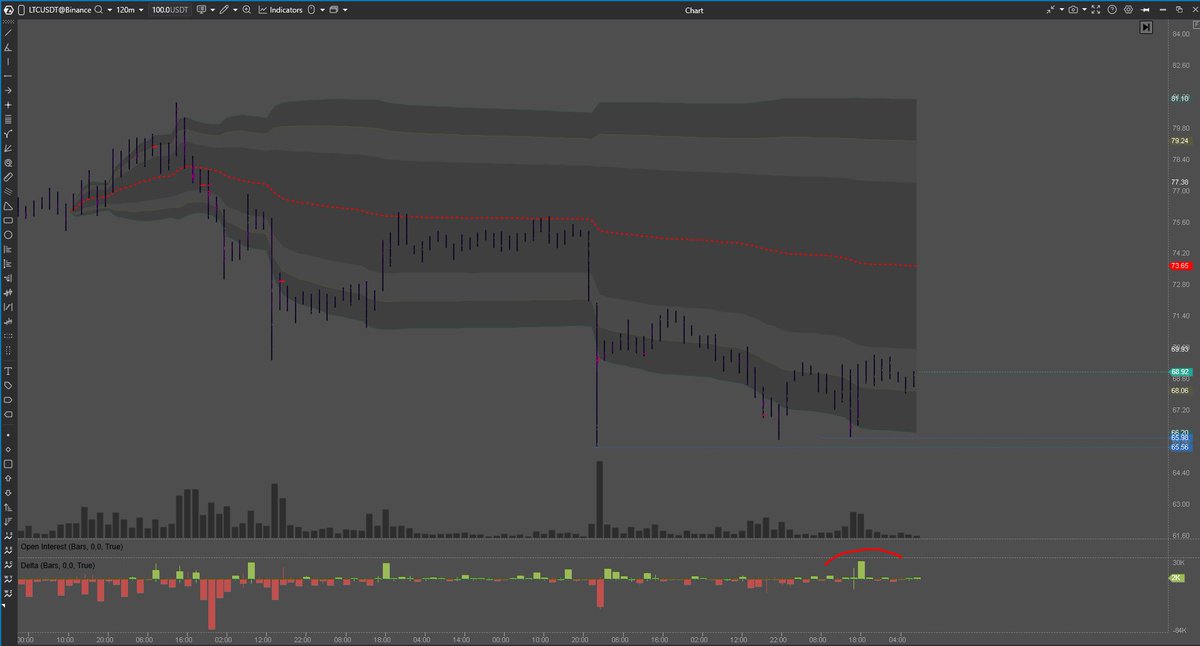The width and height of the screenshot is (1200, 646).
Task: Click the 65.56 blue price label
Action: 1179,447
